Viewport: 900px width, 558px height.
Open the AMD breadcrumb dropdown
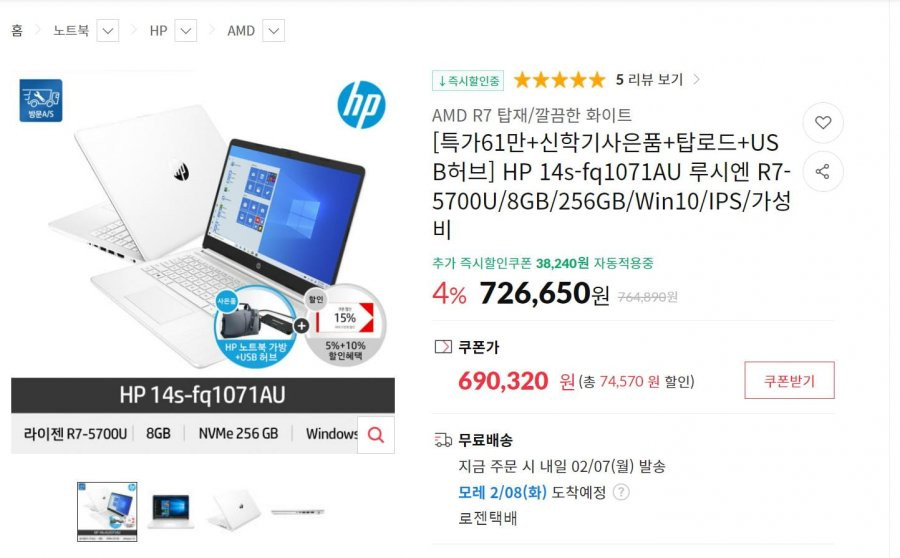coord(274,31)
